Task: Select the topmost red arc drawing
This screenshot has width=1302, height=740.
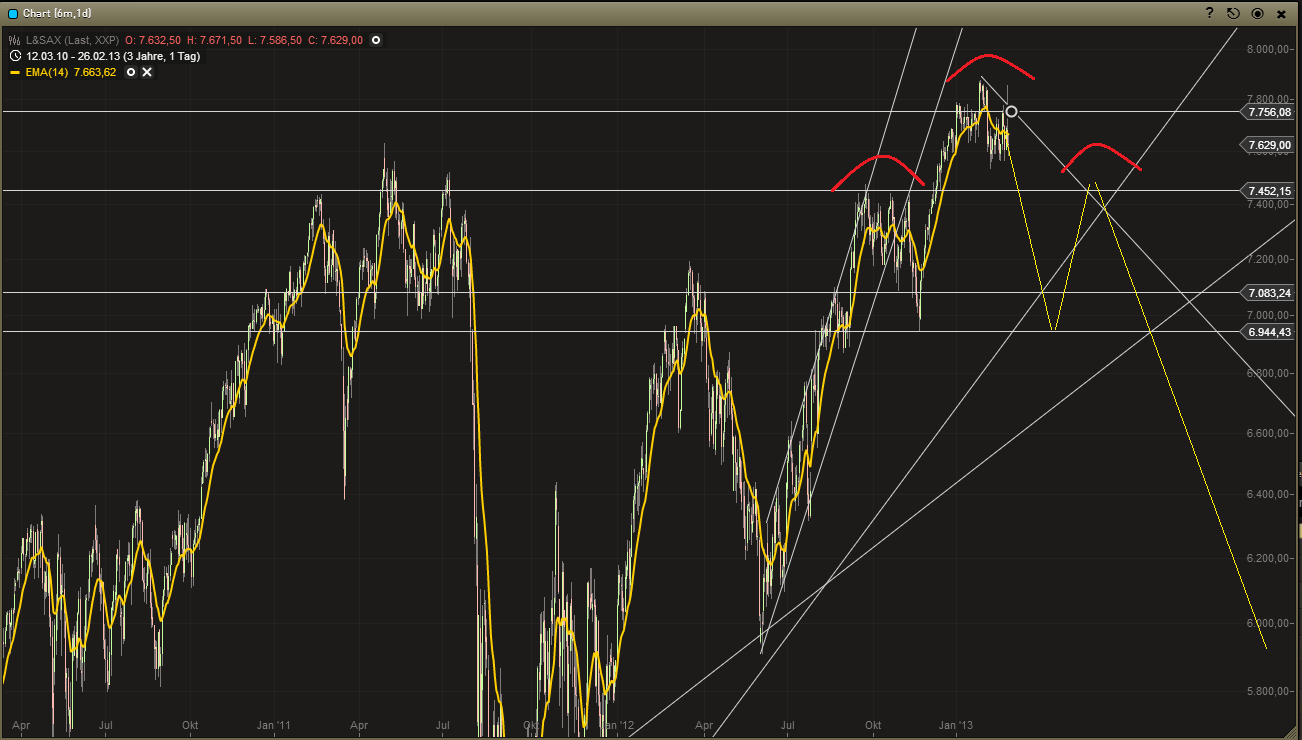Action: point(989,66)
